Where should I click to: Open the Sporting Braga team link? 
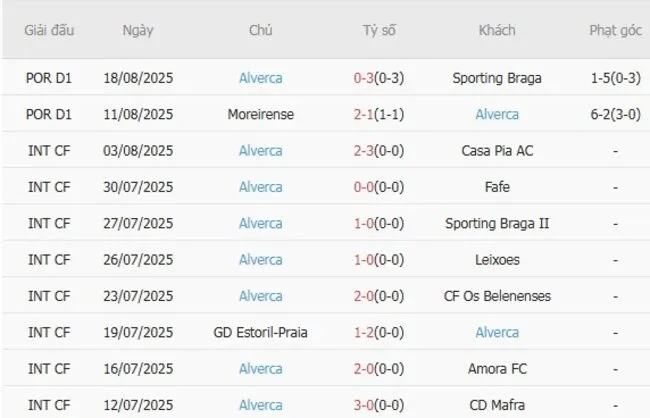pos(496,78)
